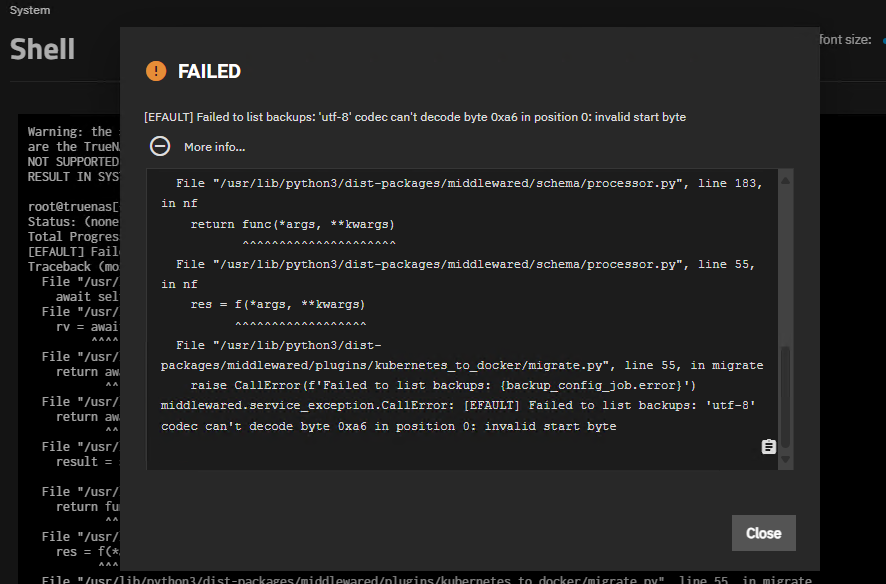886x584 pixels.
Task: Click the FAILED dialog title text
Action: 209,71
